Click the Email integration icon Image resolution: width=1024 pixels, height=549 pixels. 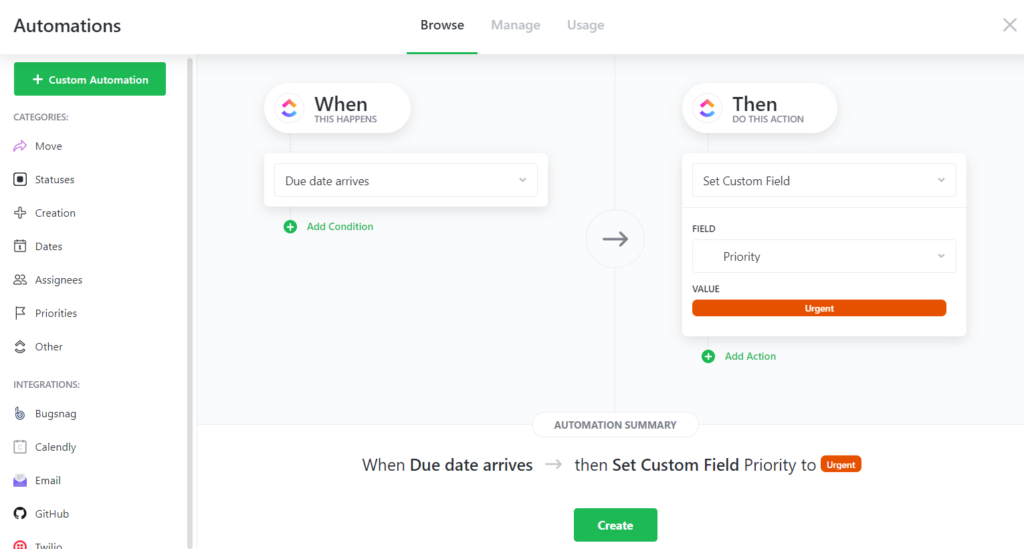tap(20, 480)
